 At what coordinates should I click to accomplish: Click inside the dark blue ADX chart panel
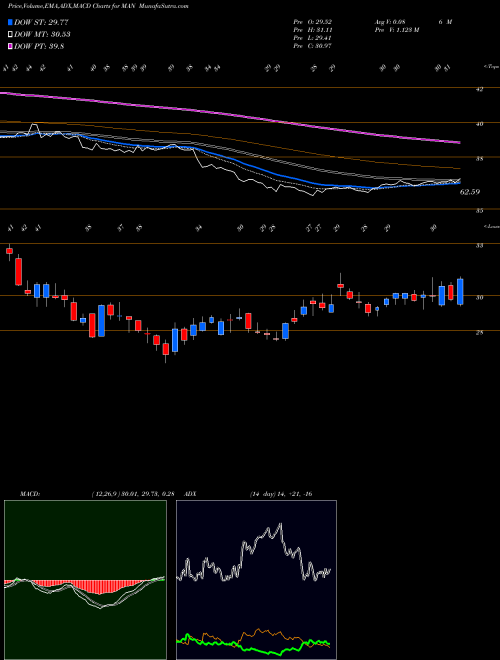click(256, 580)
